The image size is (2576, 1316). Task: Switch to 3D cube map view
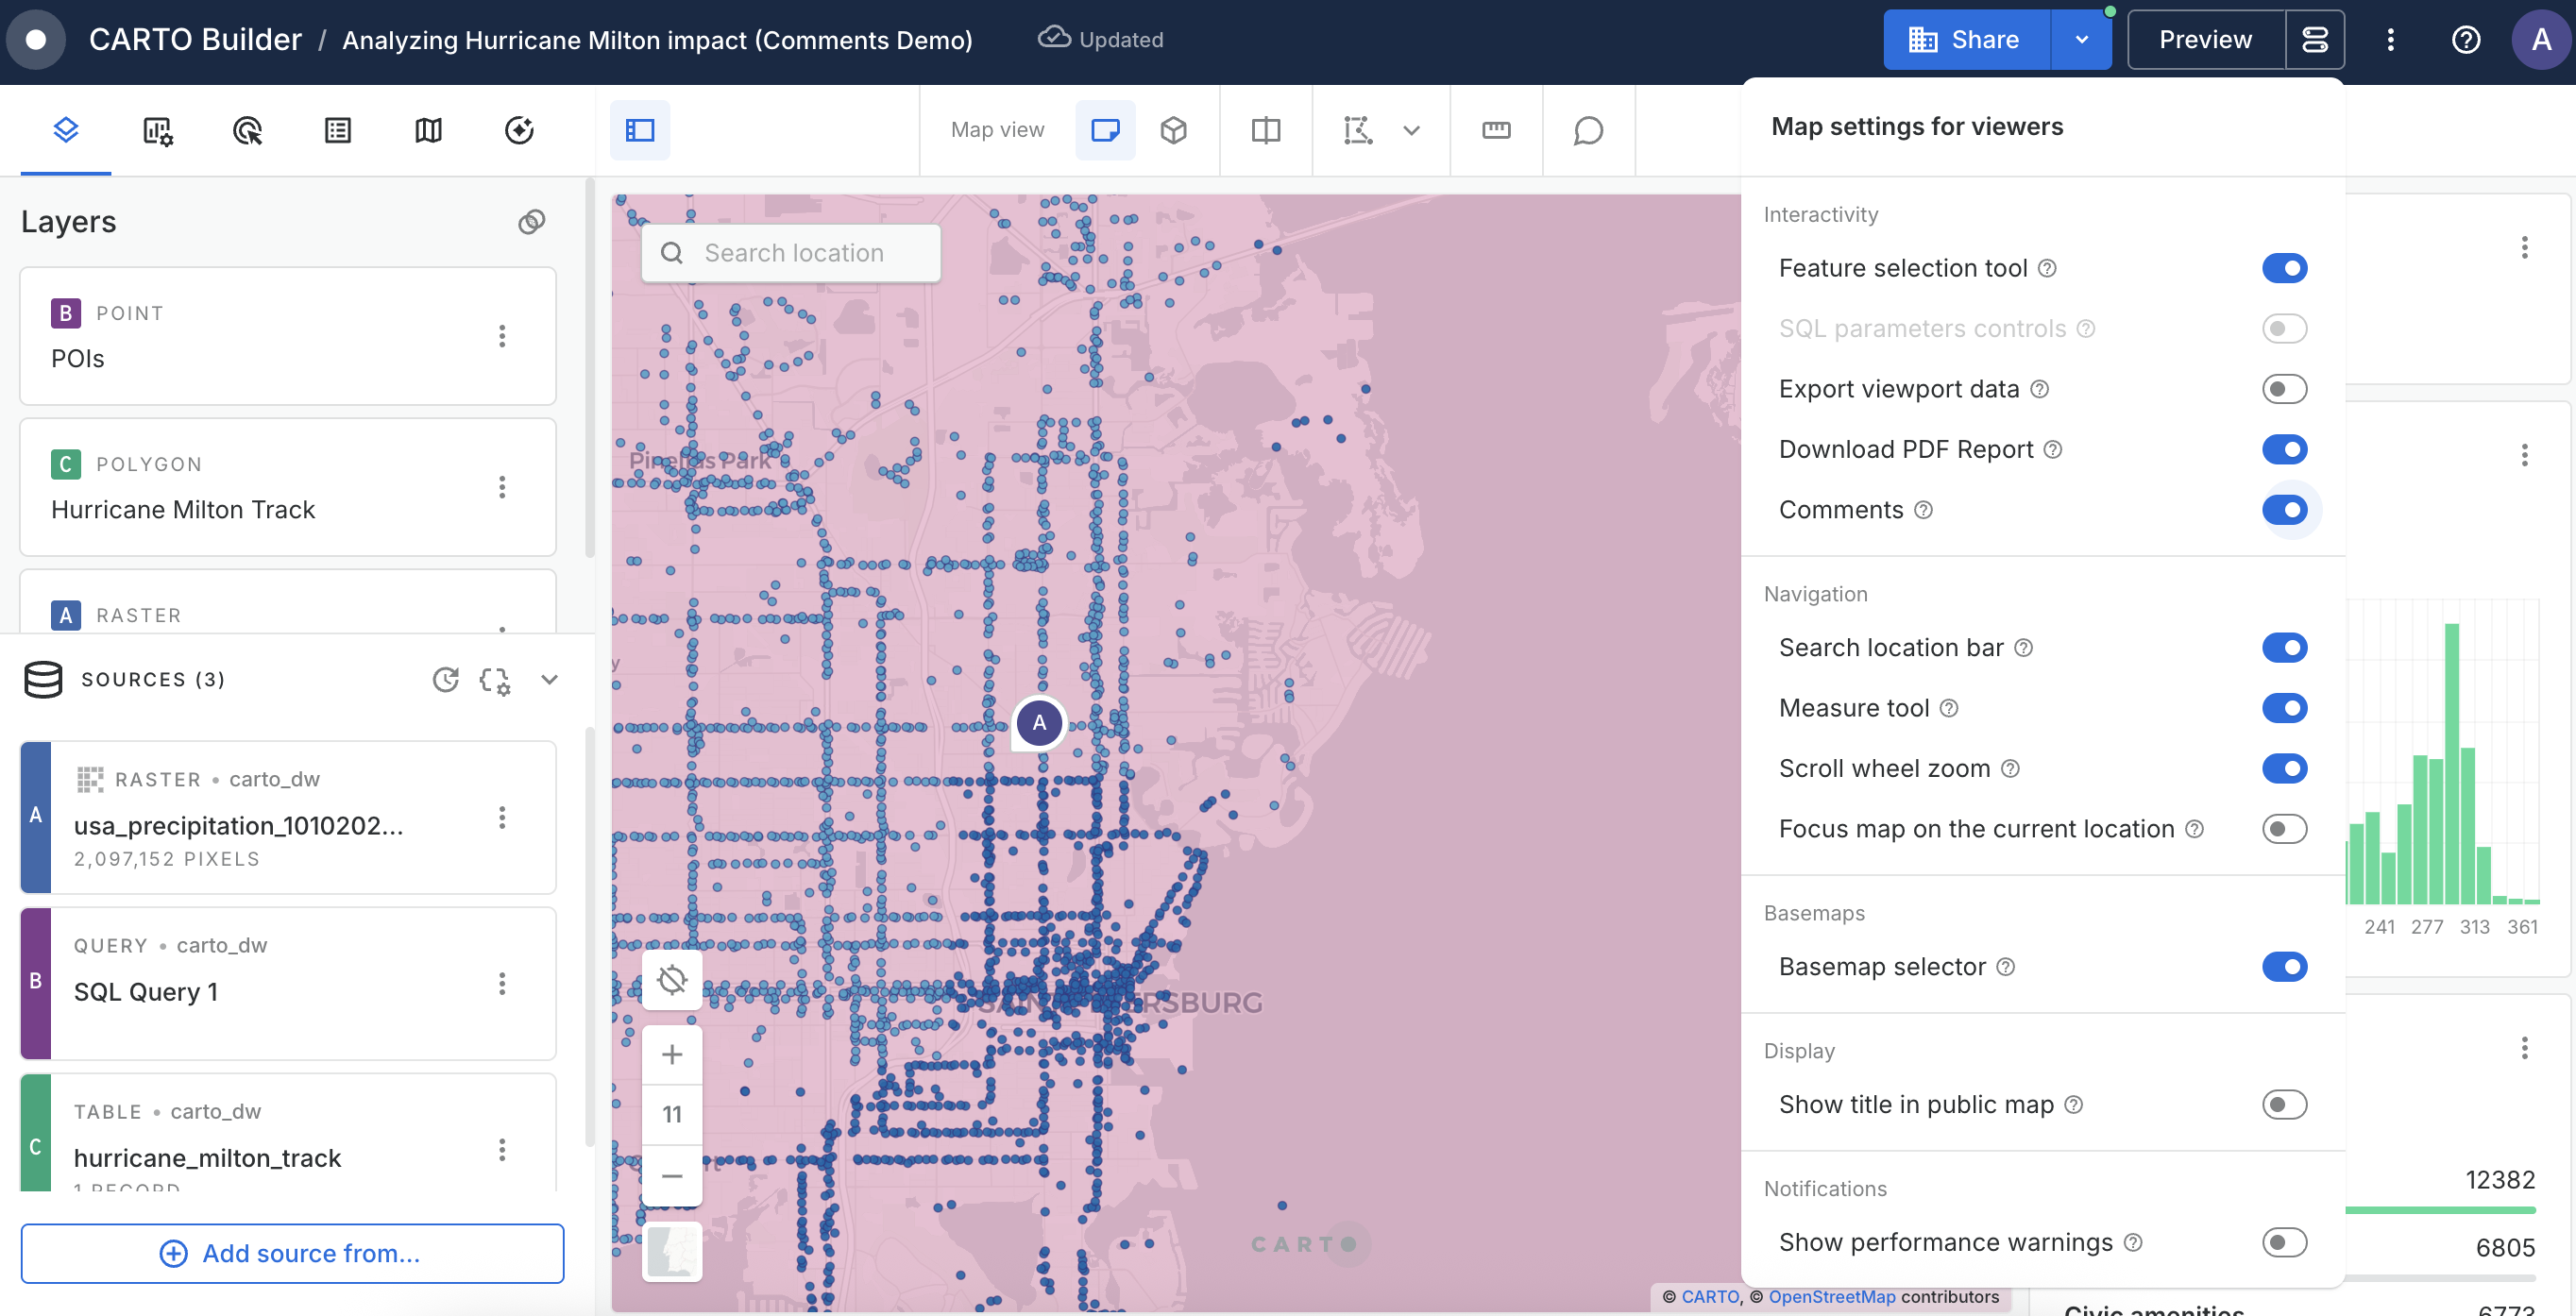point(1173,130)
